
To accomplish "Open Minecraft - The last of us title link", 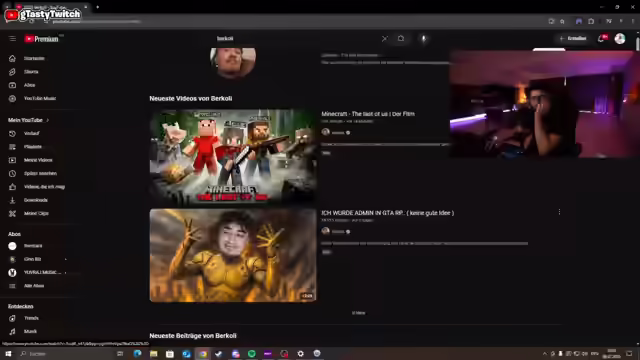I will [x=368, y=114].
